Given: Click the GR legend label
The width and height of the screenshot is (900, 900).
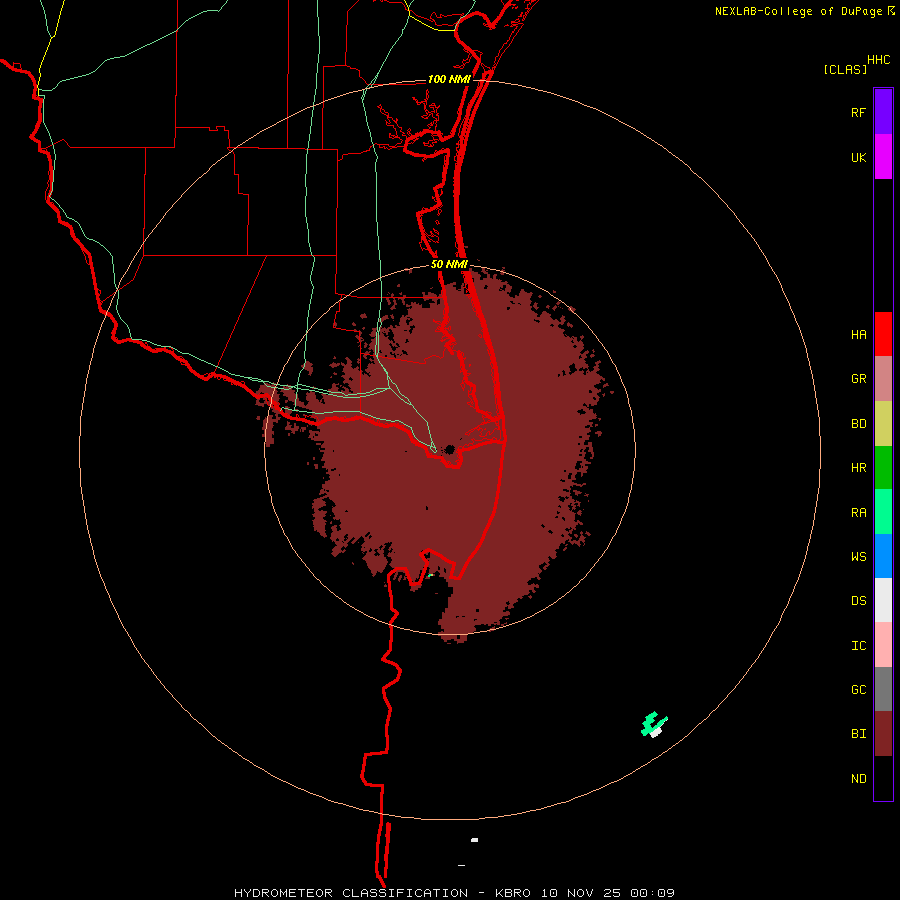Looking at the screenshot, I should point(858,379).
